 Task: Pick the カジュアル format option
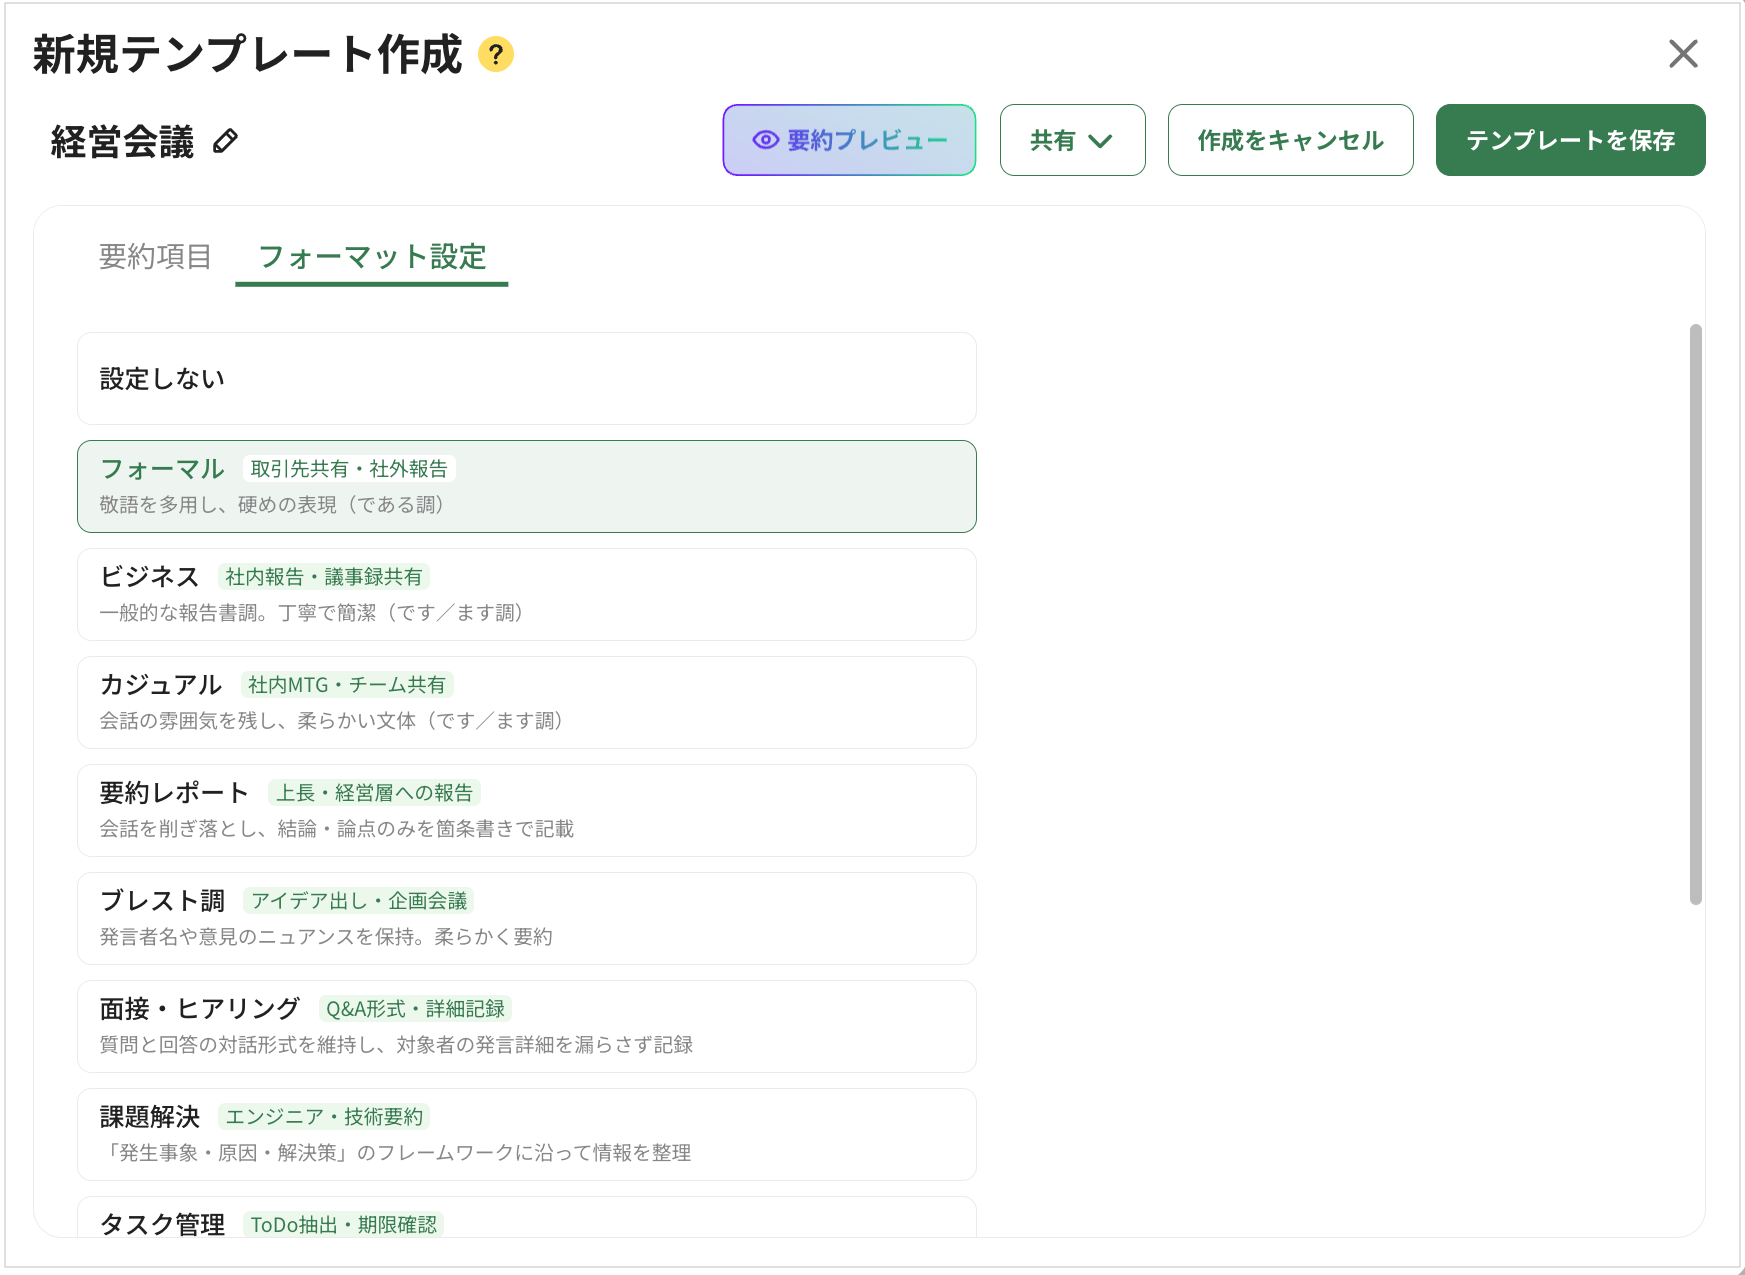pos(526,703)
